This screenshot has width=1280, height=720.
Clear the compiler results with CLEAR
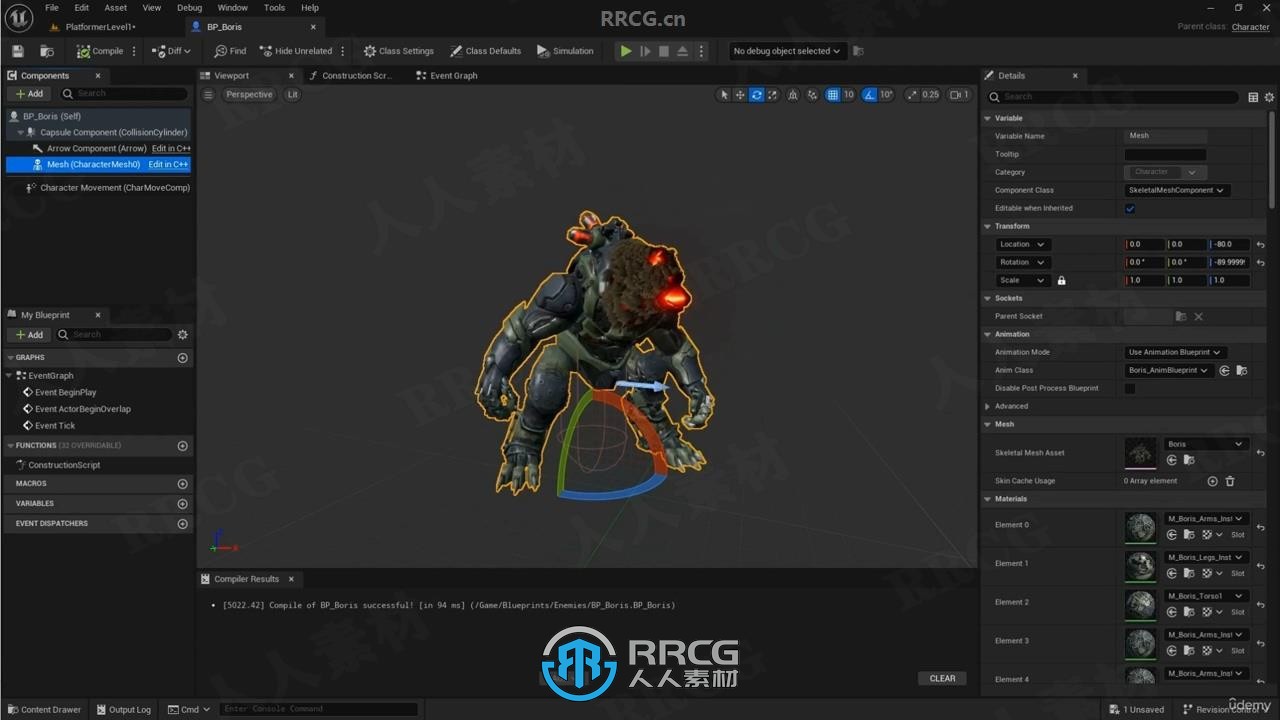click(x=942, y=678)
